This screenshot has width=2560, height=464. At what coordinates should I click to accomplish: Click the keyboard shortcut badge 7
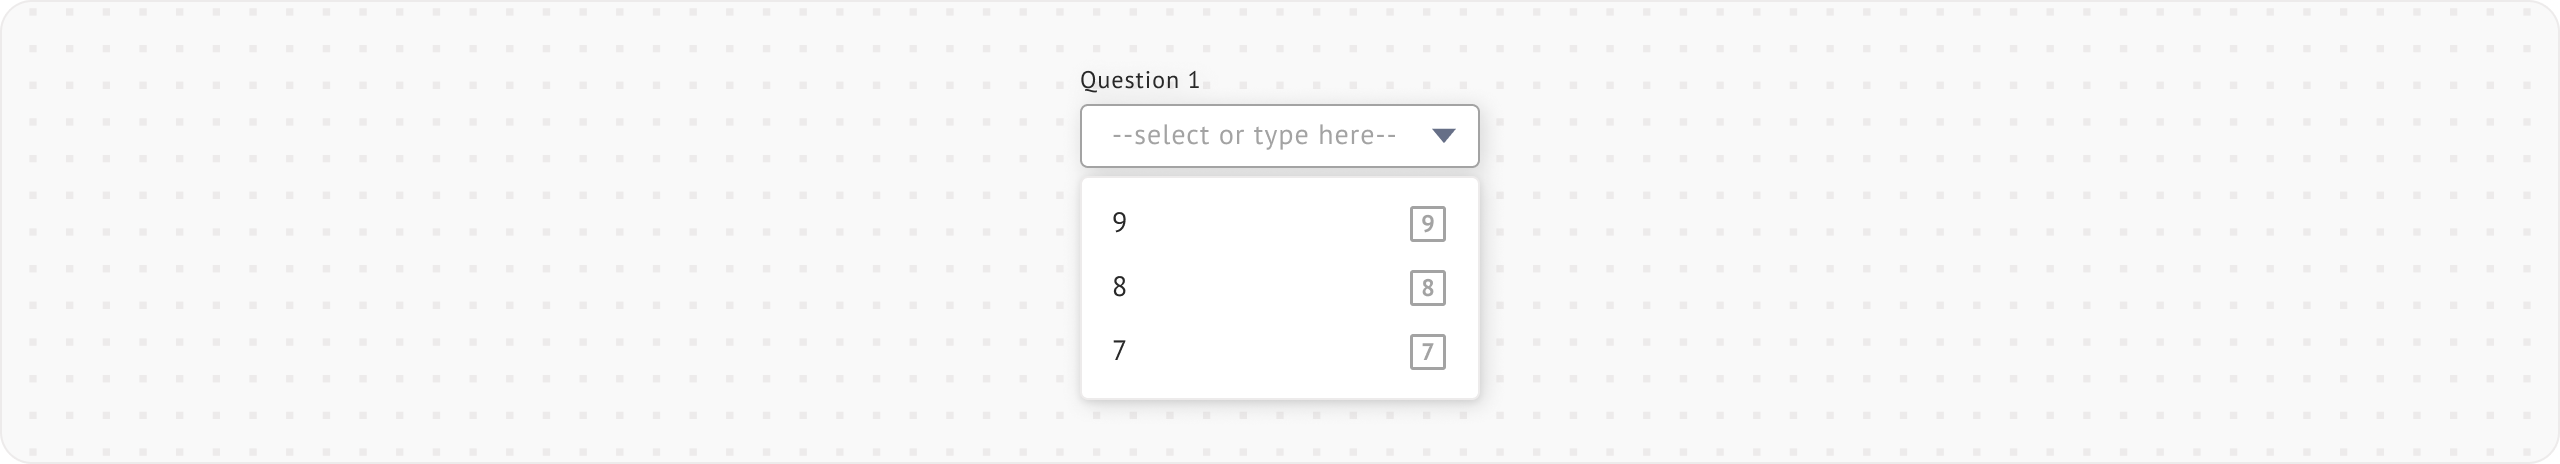click(1427, 352)
